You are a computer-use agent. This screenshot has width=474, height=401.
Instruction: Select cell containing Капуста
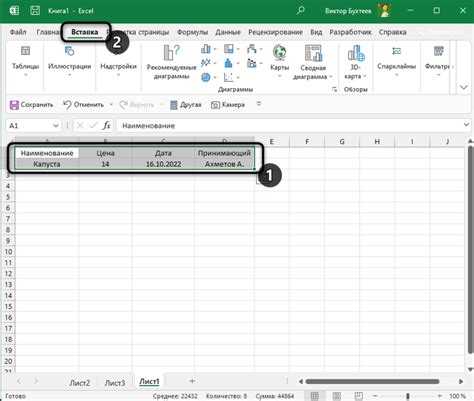[x=47, y=164]
